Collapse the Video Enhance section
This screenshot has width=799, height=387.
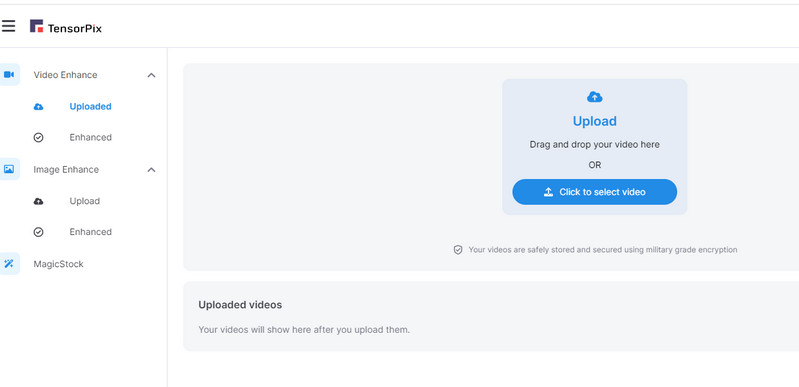(151, 75)
